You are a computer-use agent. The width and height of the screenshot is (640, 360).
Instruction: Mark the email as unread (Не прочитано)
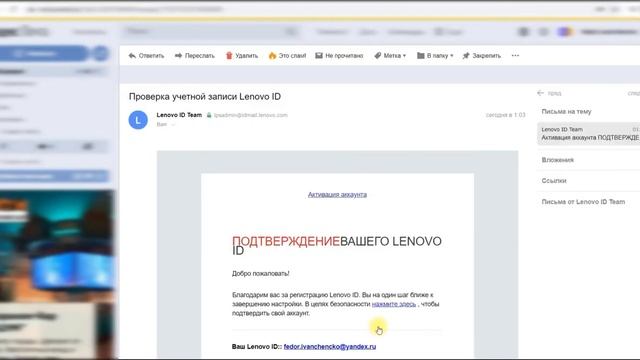pyautogui.click(x=339, y=56)
